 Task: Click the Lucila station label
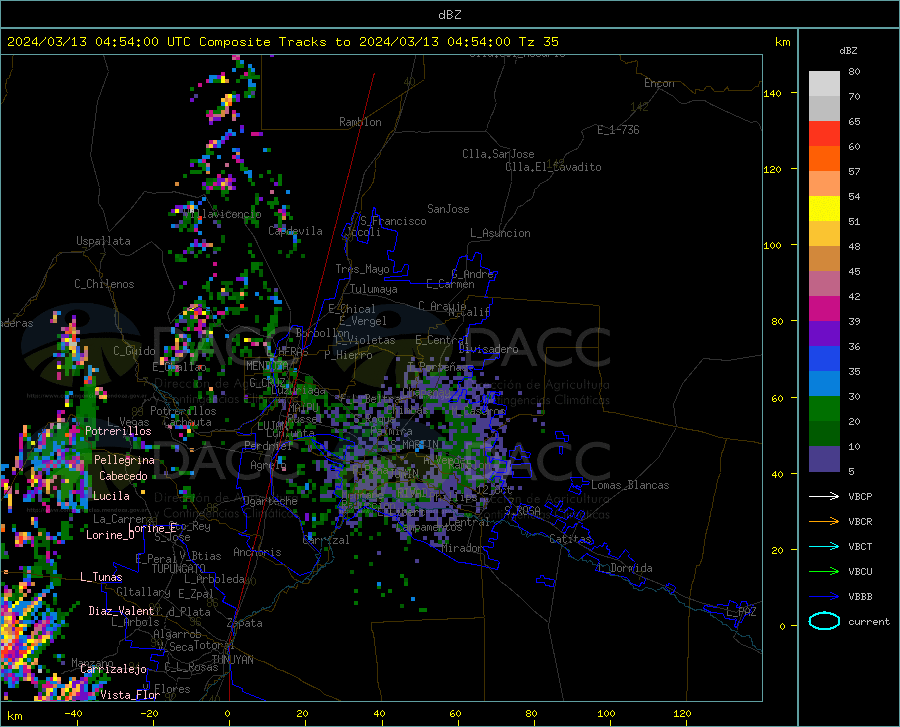click(x=111, y=496)
